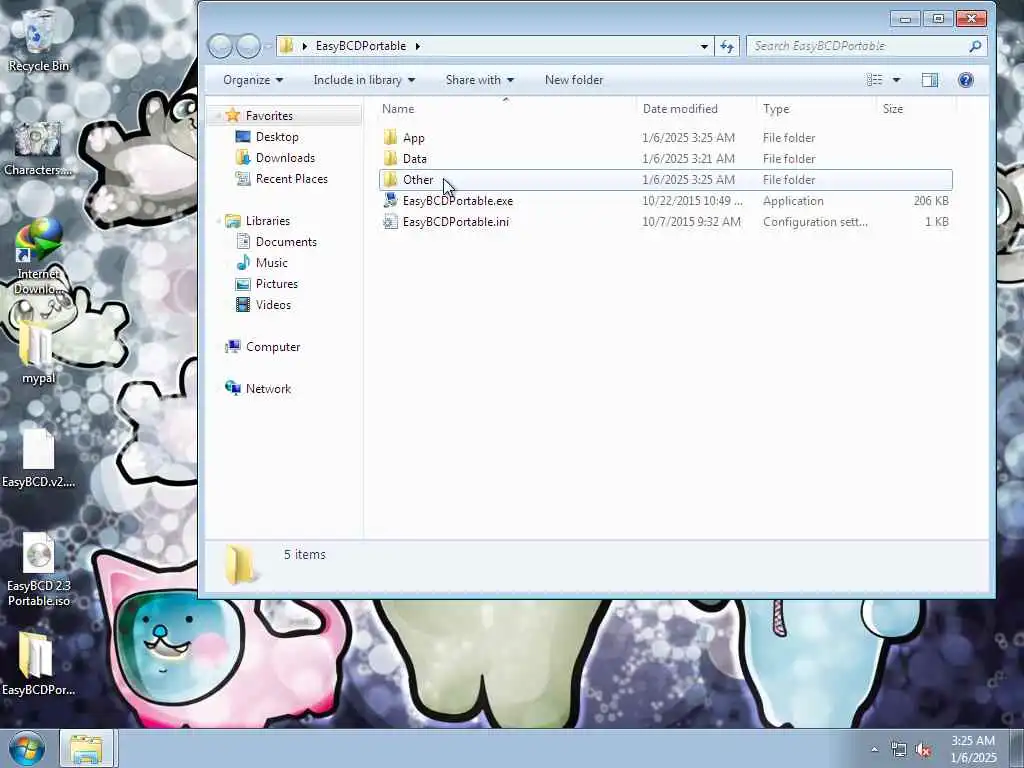Open Explorer help icon
The image size is (1024, 768).
965,80
